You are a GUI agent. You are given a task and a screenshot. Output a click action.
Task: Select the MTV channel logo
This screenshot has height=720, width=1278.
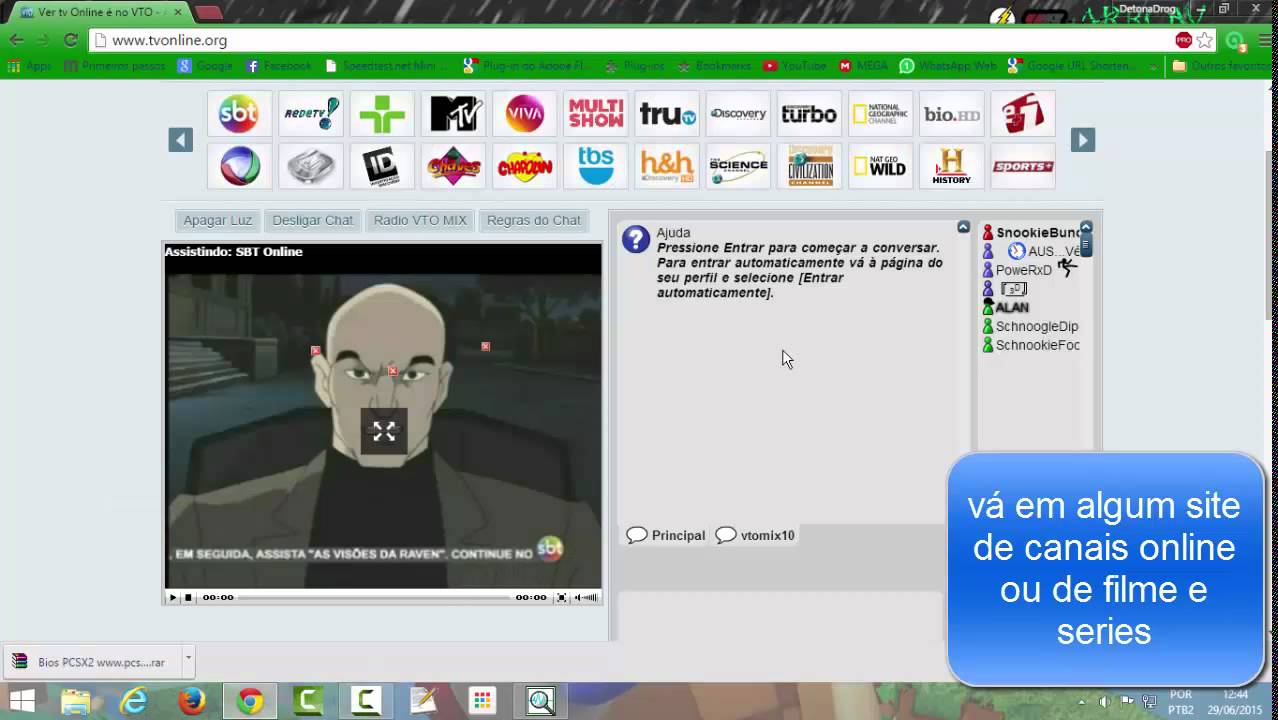tap(453, 114)
